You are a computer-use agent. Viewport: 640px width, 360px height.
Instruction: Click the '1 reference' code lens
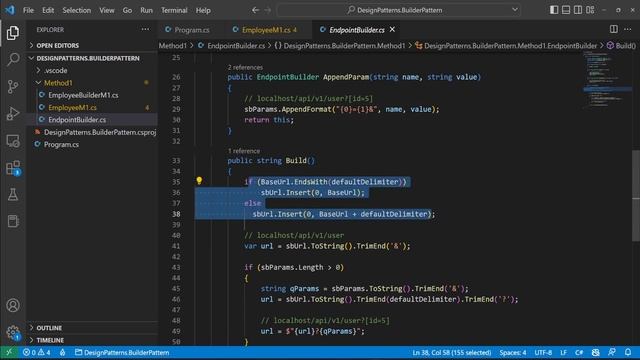[x=244, y=151]
